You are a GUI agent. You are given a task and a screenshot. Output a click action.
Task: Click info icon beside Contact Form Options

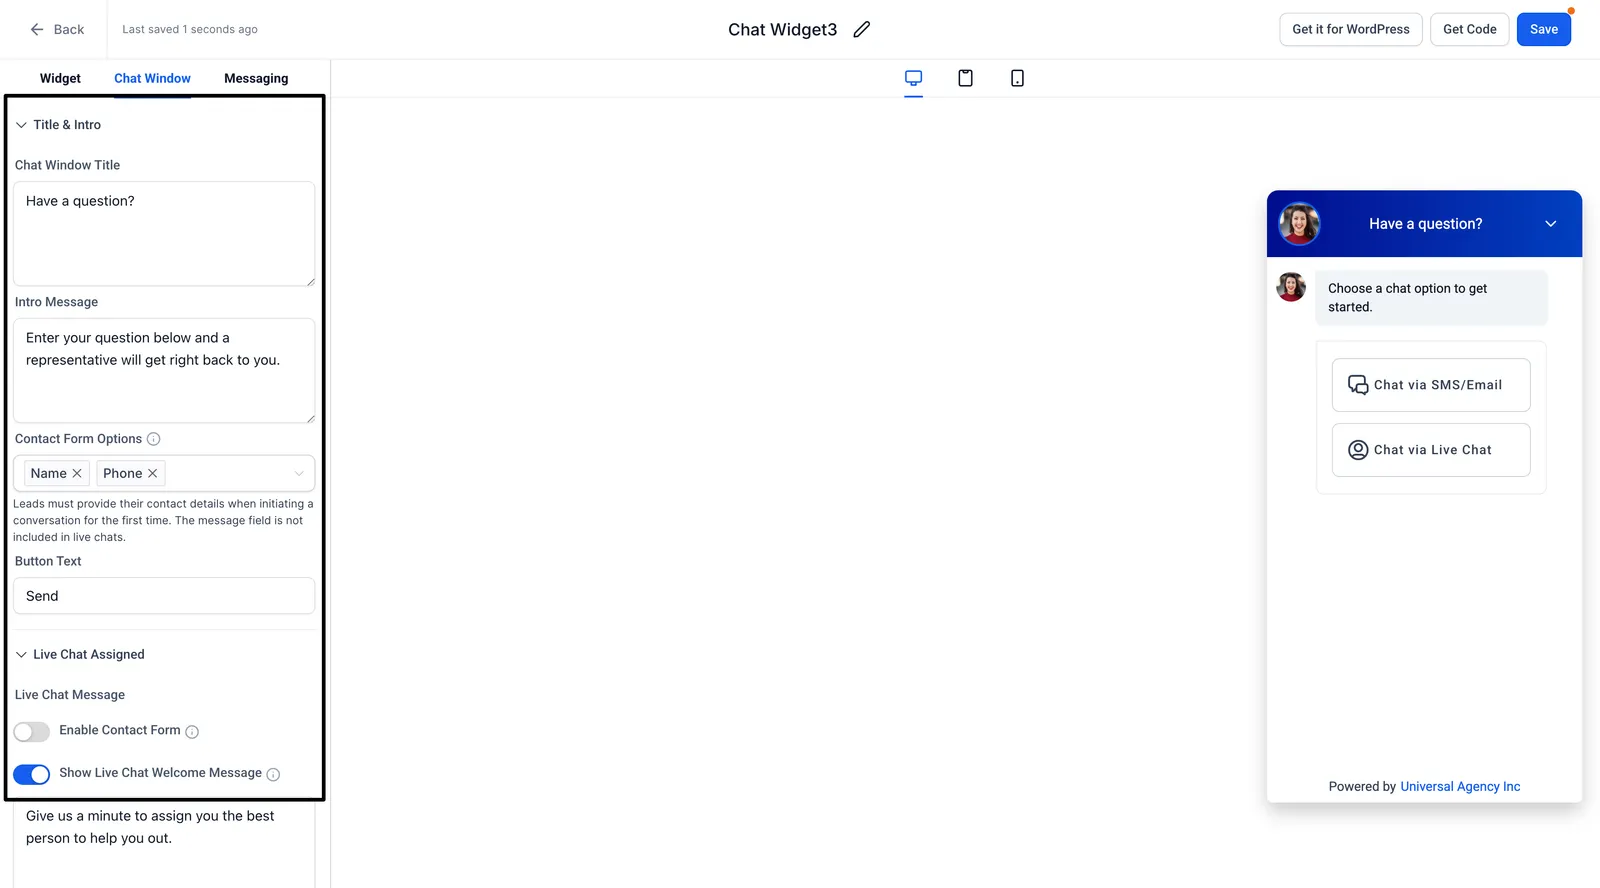153,439
